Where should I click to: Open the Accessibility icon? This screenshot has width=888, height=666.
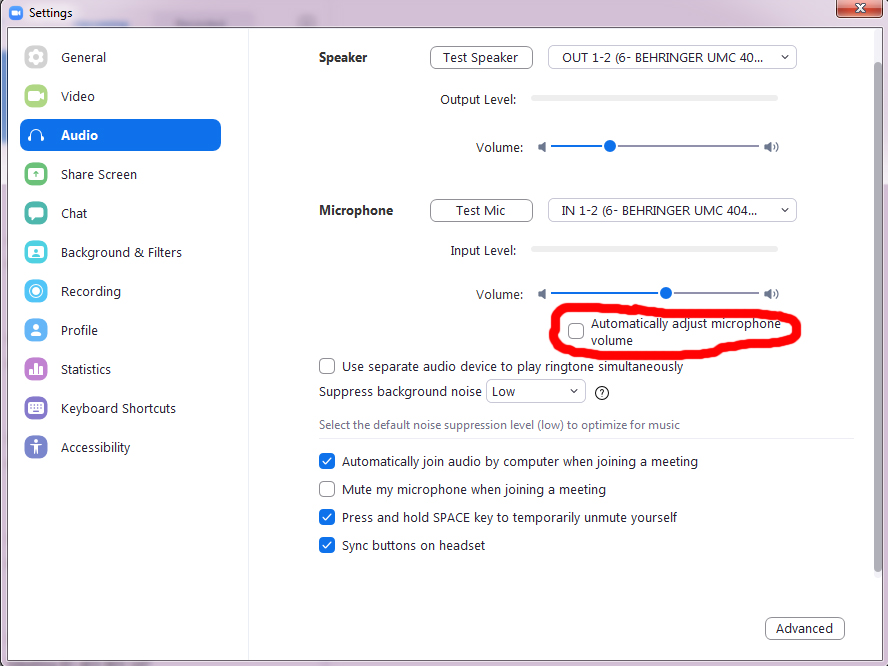[36, 447]
